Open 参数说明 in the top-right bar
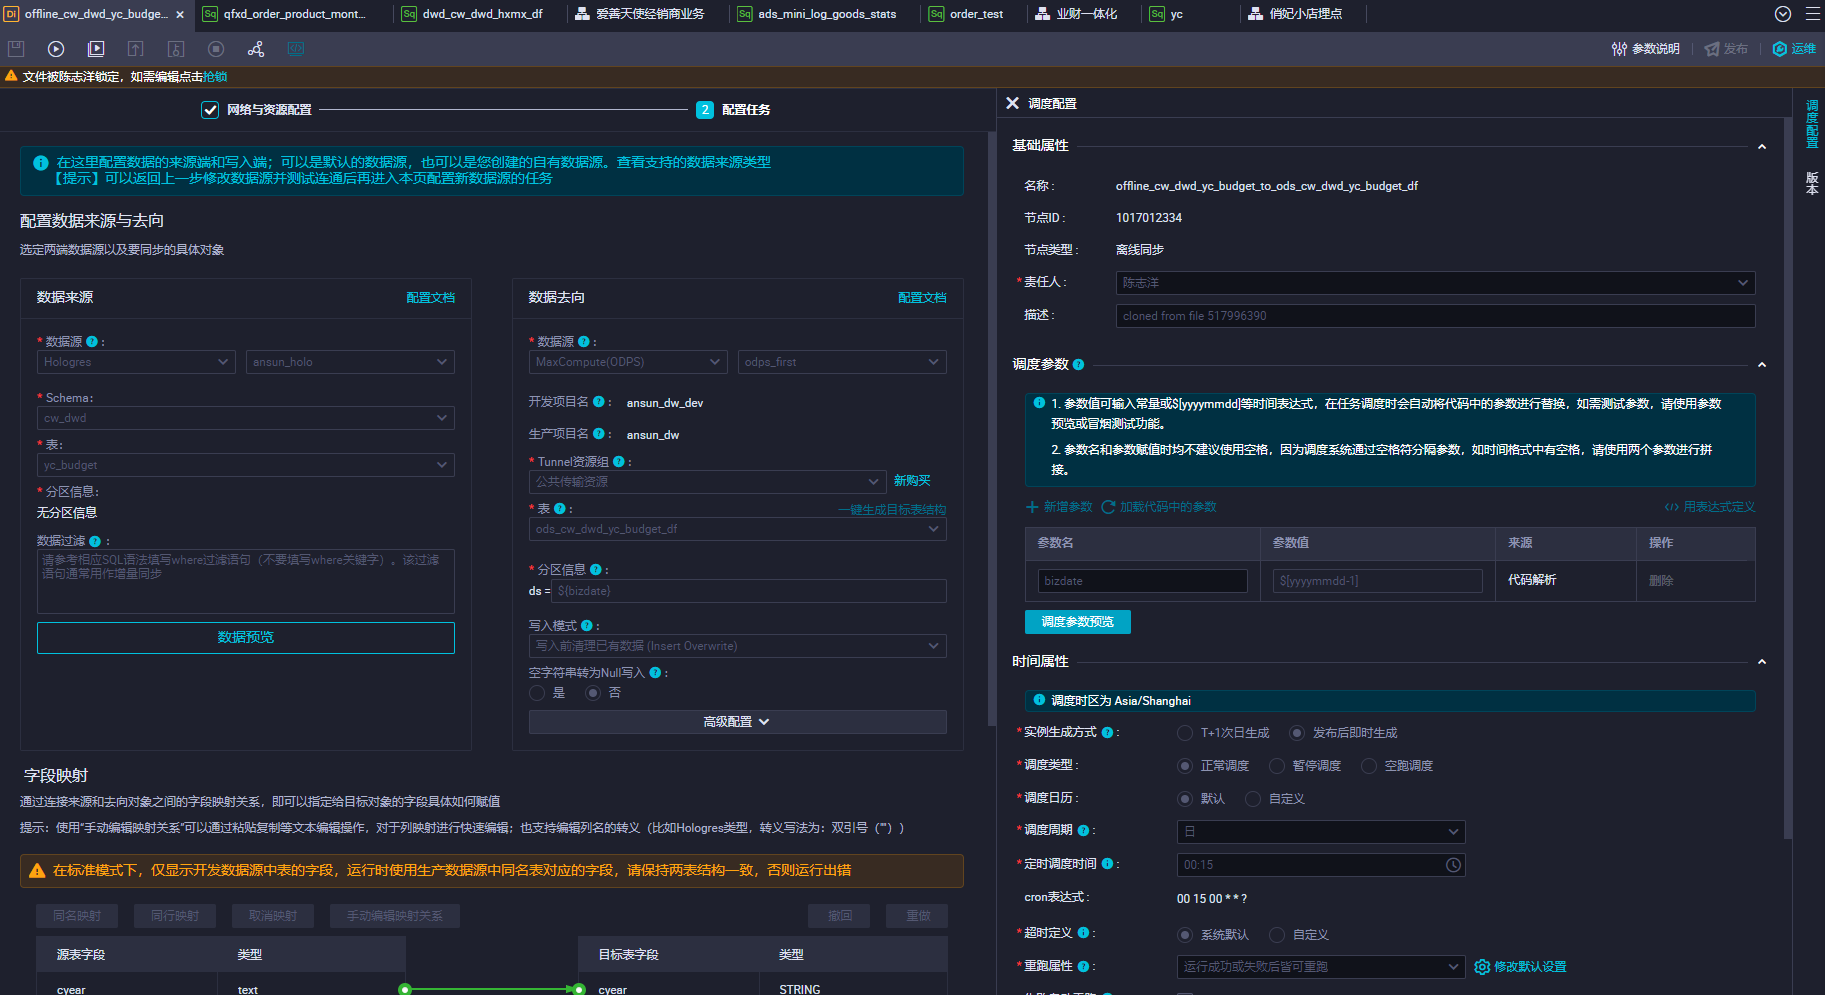The width and height of the screenshot is (1825, 995). point(1646,49)
